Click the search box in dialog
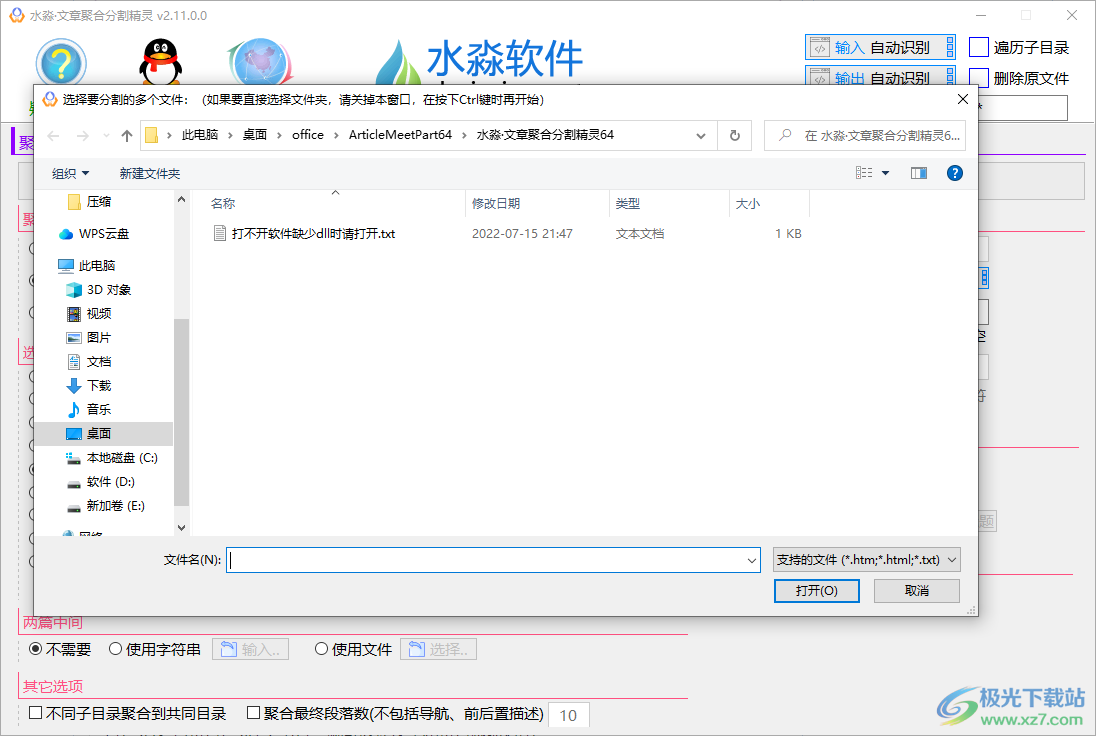 (865, 136)
